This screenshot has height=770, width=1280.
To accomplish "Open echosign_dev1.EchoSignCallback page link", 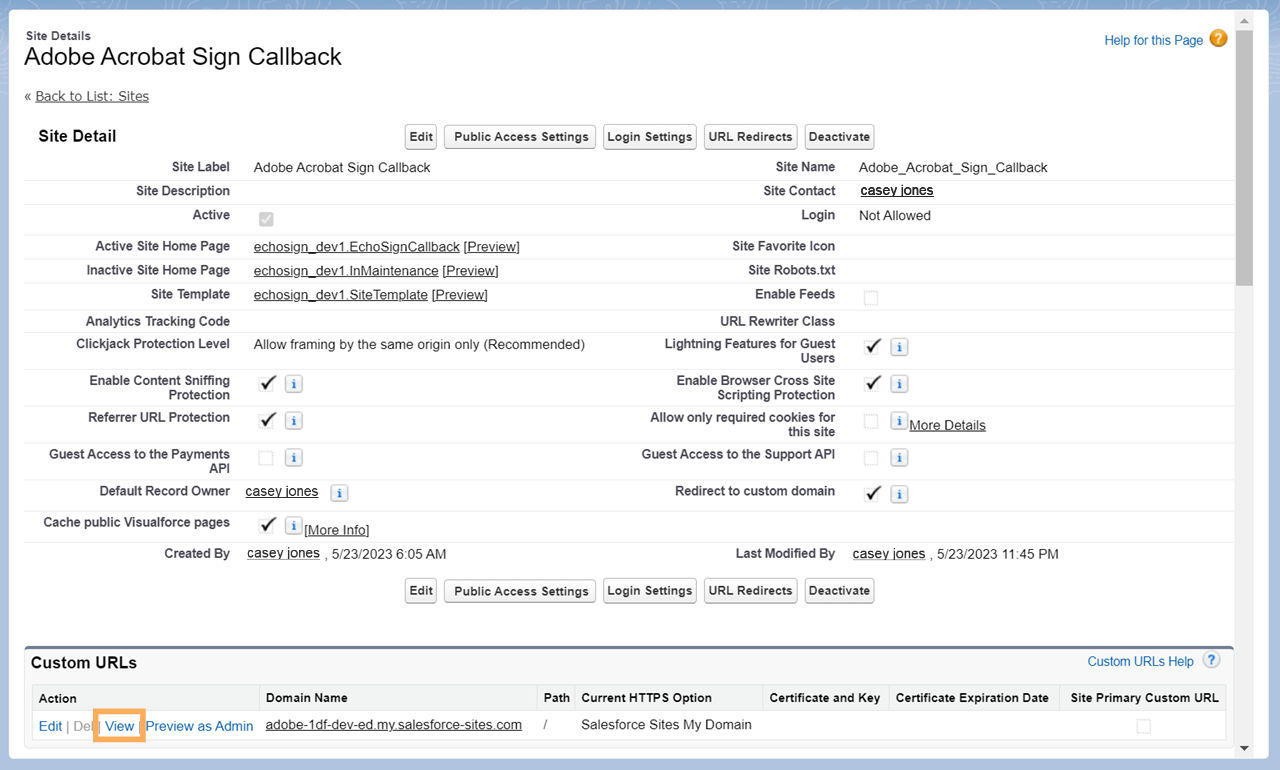I will [357, 246].
